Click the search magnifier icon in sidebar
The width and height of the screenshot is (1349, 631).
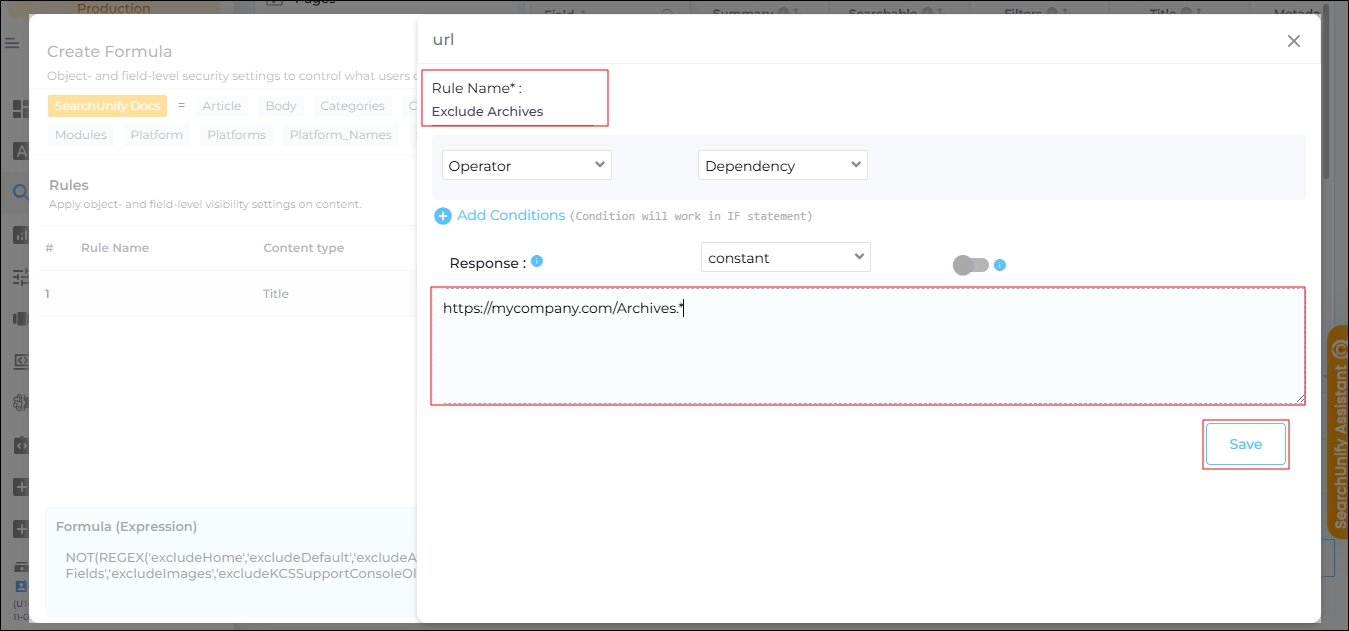[x=19, y=193]
